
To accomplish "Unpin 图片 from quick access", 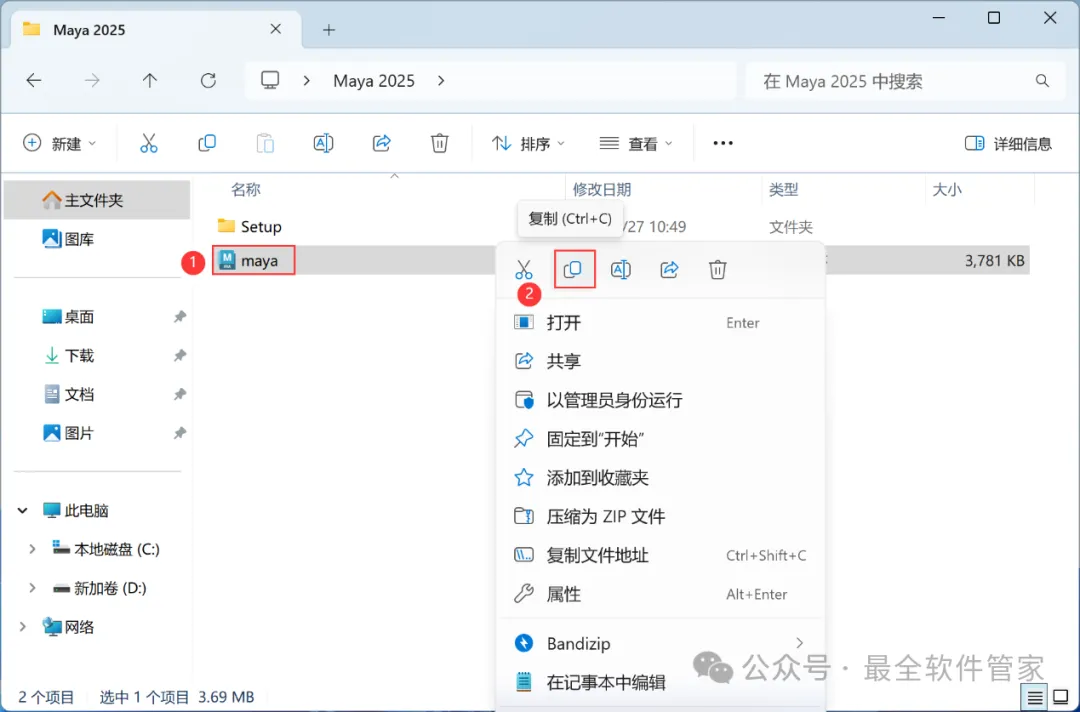I will pos(180,433).
